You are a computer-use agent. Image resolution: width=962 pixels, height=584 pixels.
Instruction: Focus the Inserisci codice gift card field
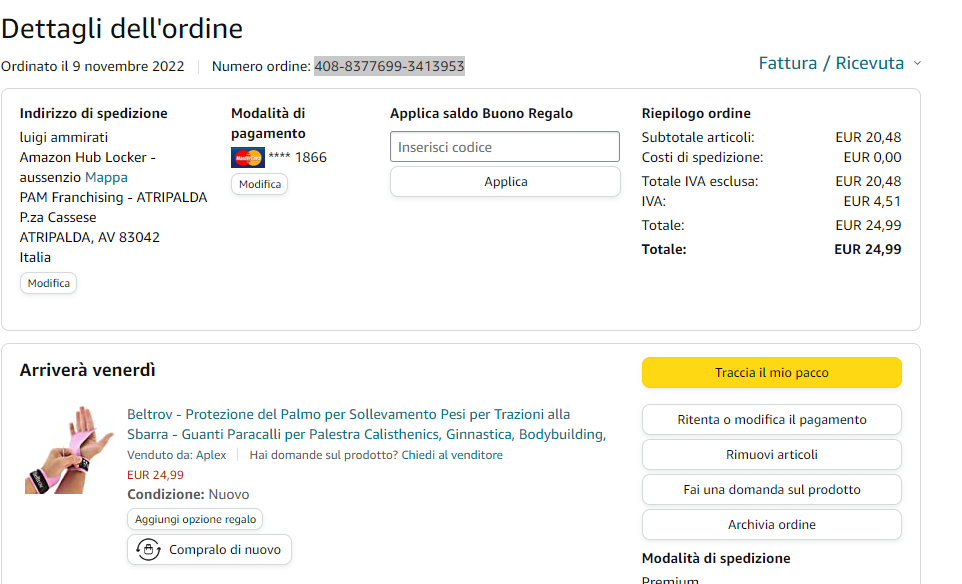click(x=505, y=147)
